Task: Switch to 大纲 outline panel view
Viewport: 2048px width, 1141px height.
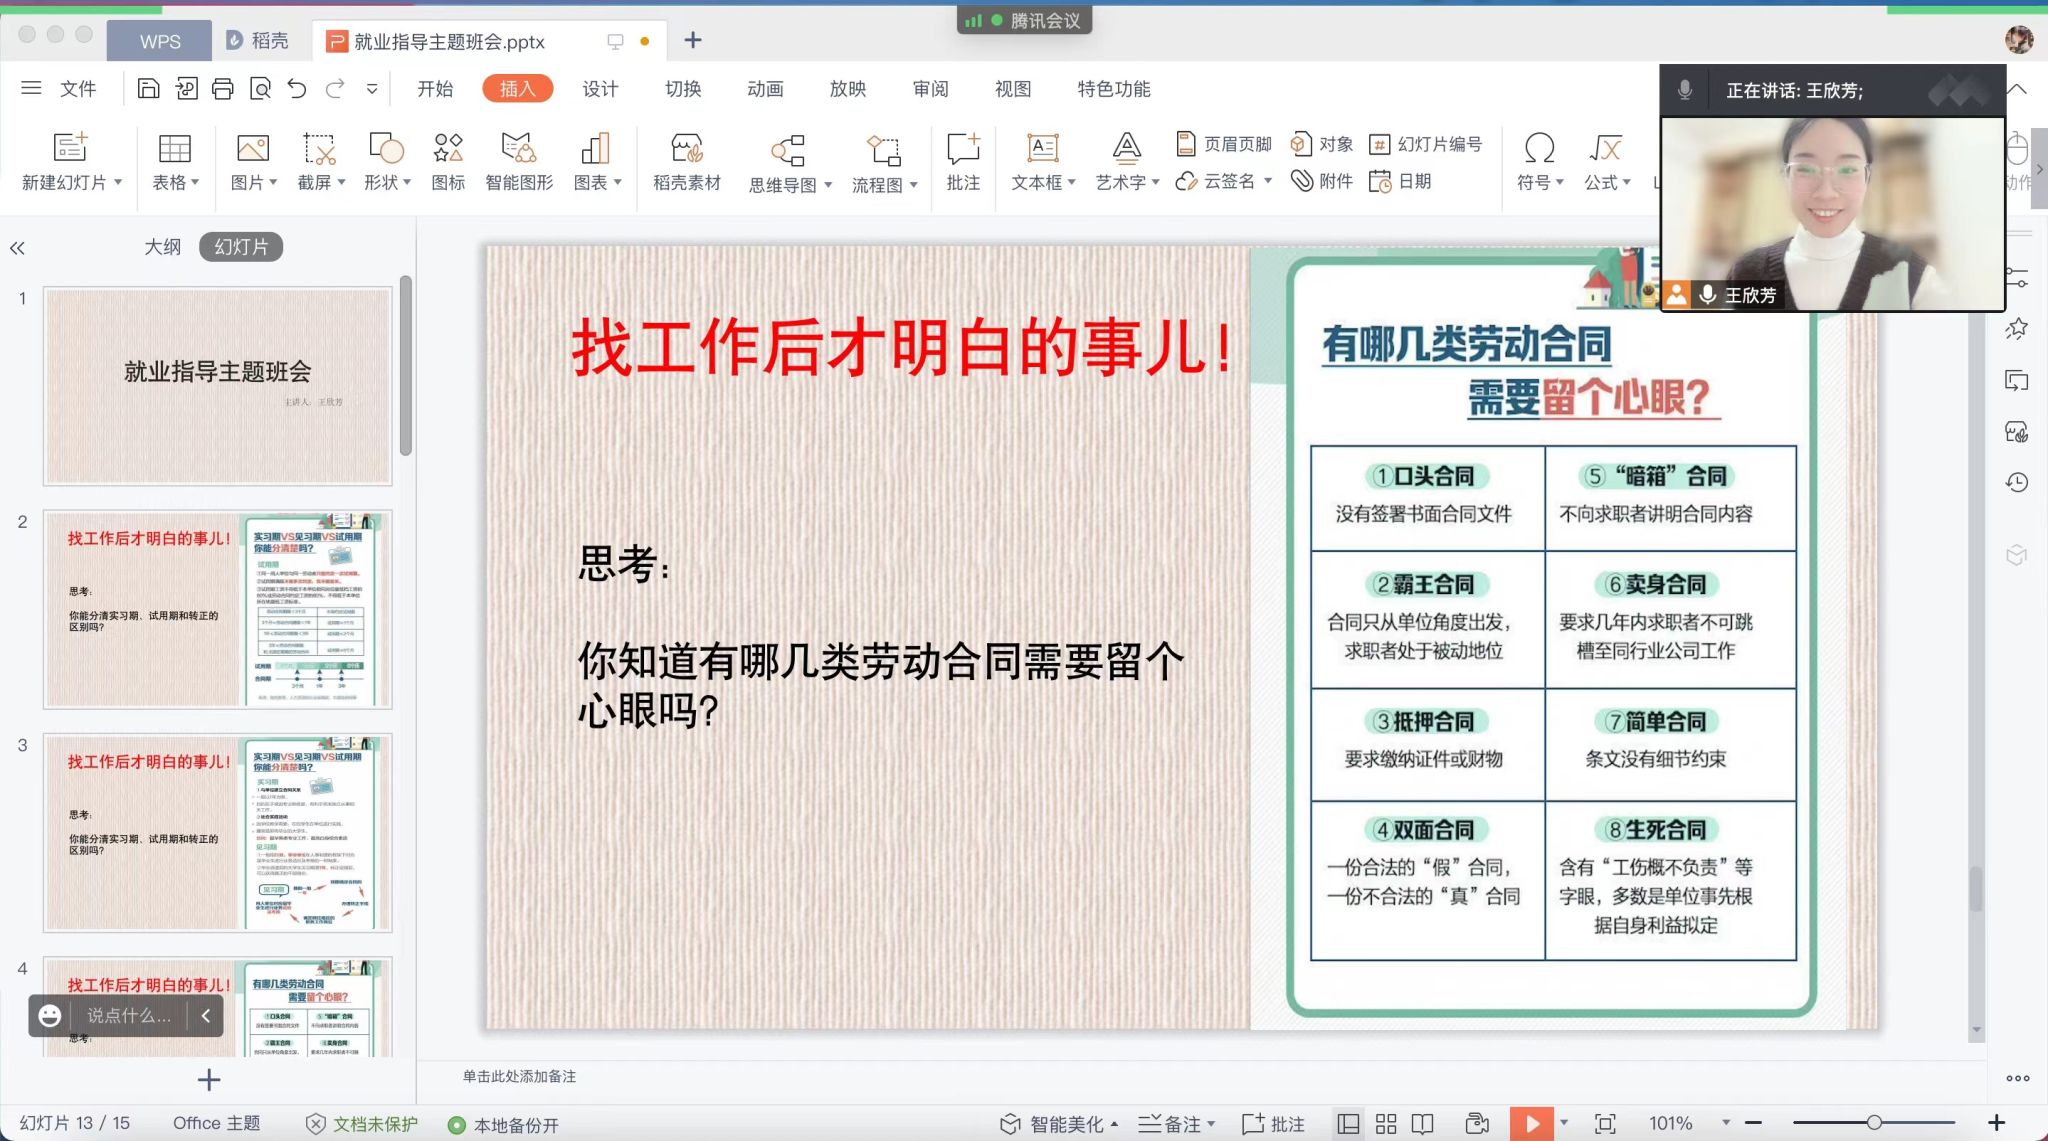Action: 162,247
